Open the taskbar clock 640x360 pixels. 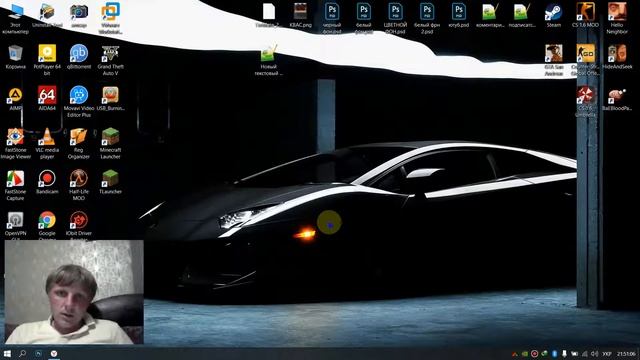coord(626,354)
